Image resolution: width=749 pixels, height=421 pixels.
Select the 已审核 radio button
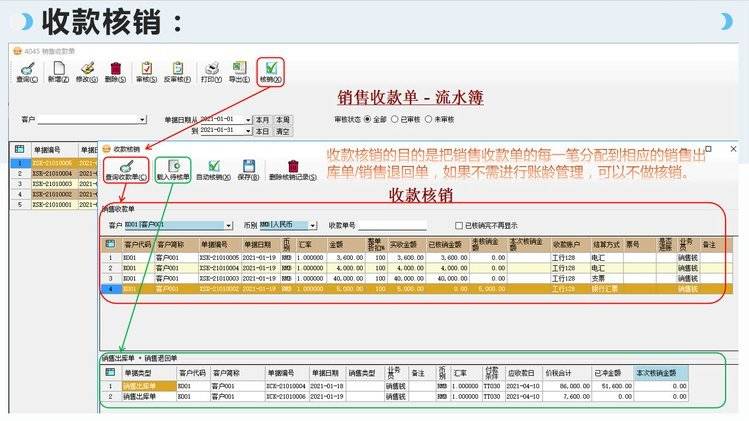395,119
